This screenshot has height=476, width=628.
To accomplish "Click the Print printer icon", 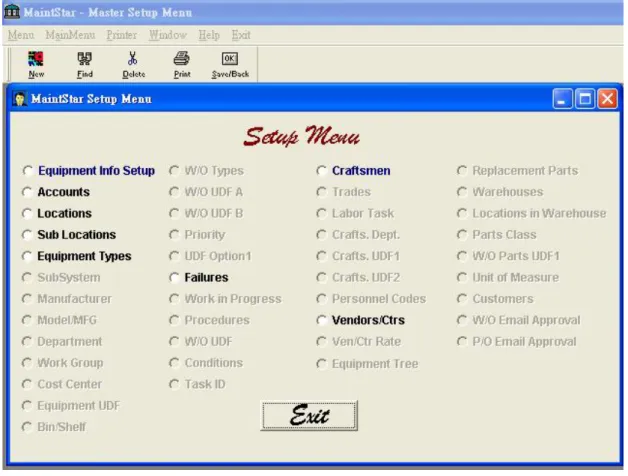I will tap(181, 59).
